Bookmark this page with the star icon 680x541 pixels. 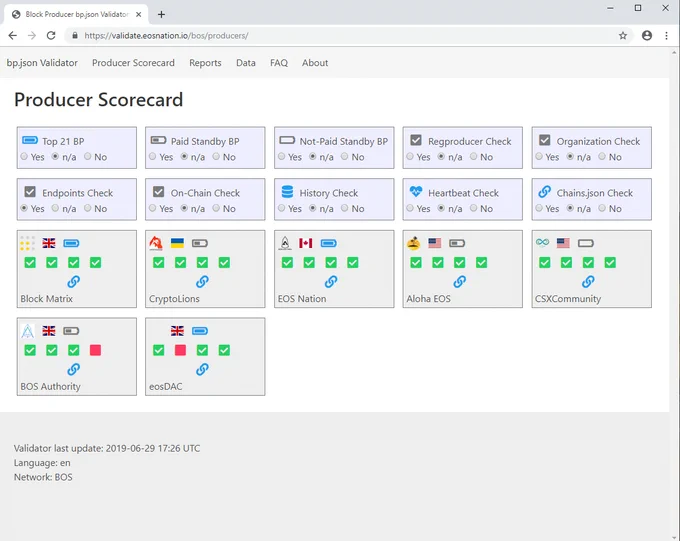[x=623, y=36]
